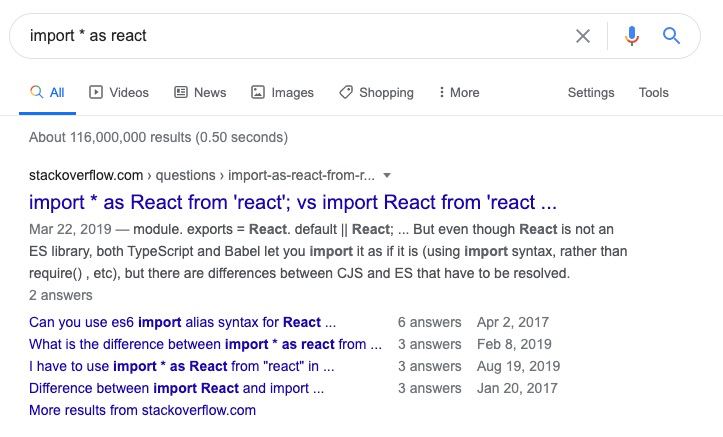Switch to the News tab
The height and width of the screenshot is (437, 723).
[x=200, y=92]
